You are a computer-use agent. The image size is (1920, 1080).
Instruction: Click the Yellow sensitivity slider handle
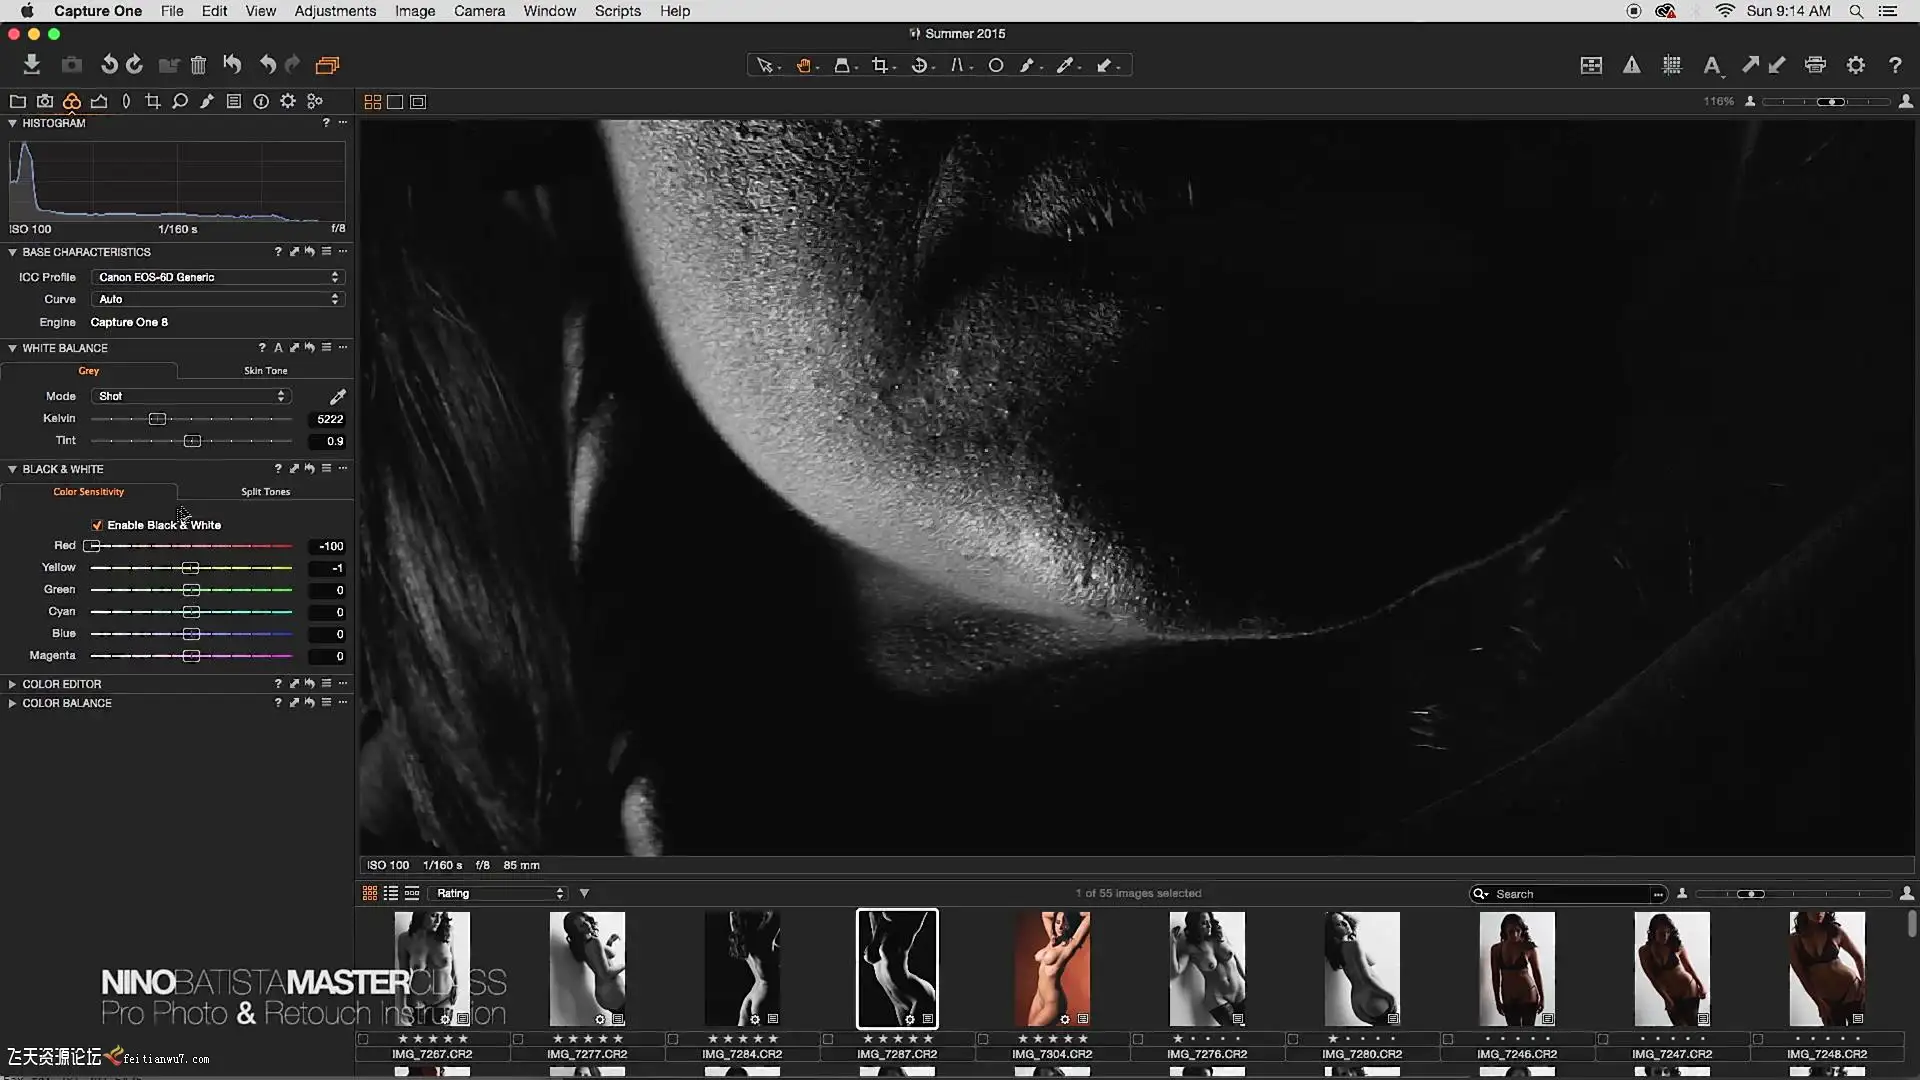point(190,568)
